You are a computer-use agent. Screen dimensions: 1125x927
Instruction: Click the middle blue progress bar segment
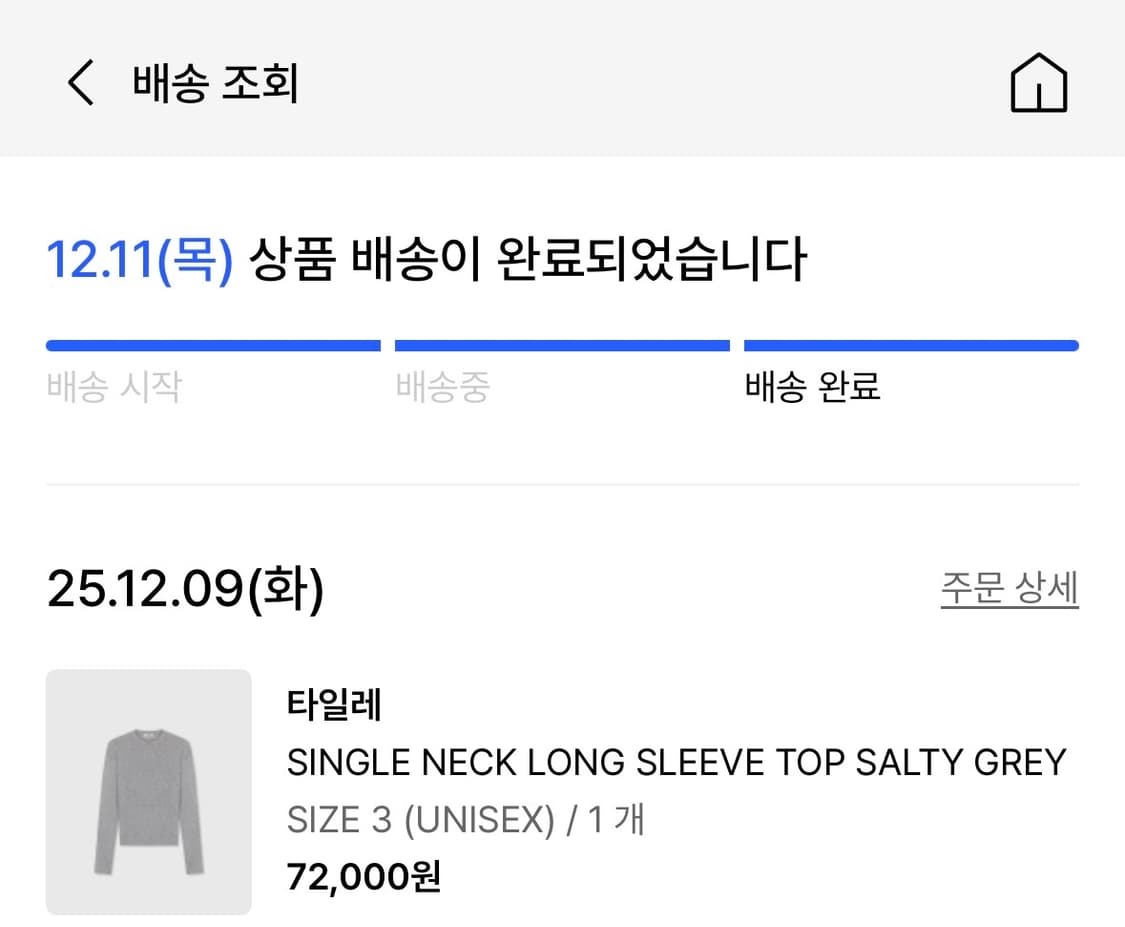point(562,346)
